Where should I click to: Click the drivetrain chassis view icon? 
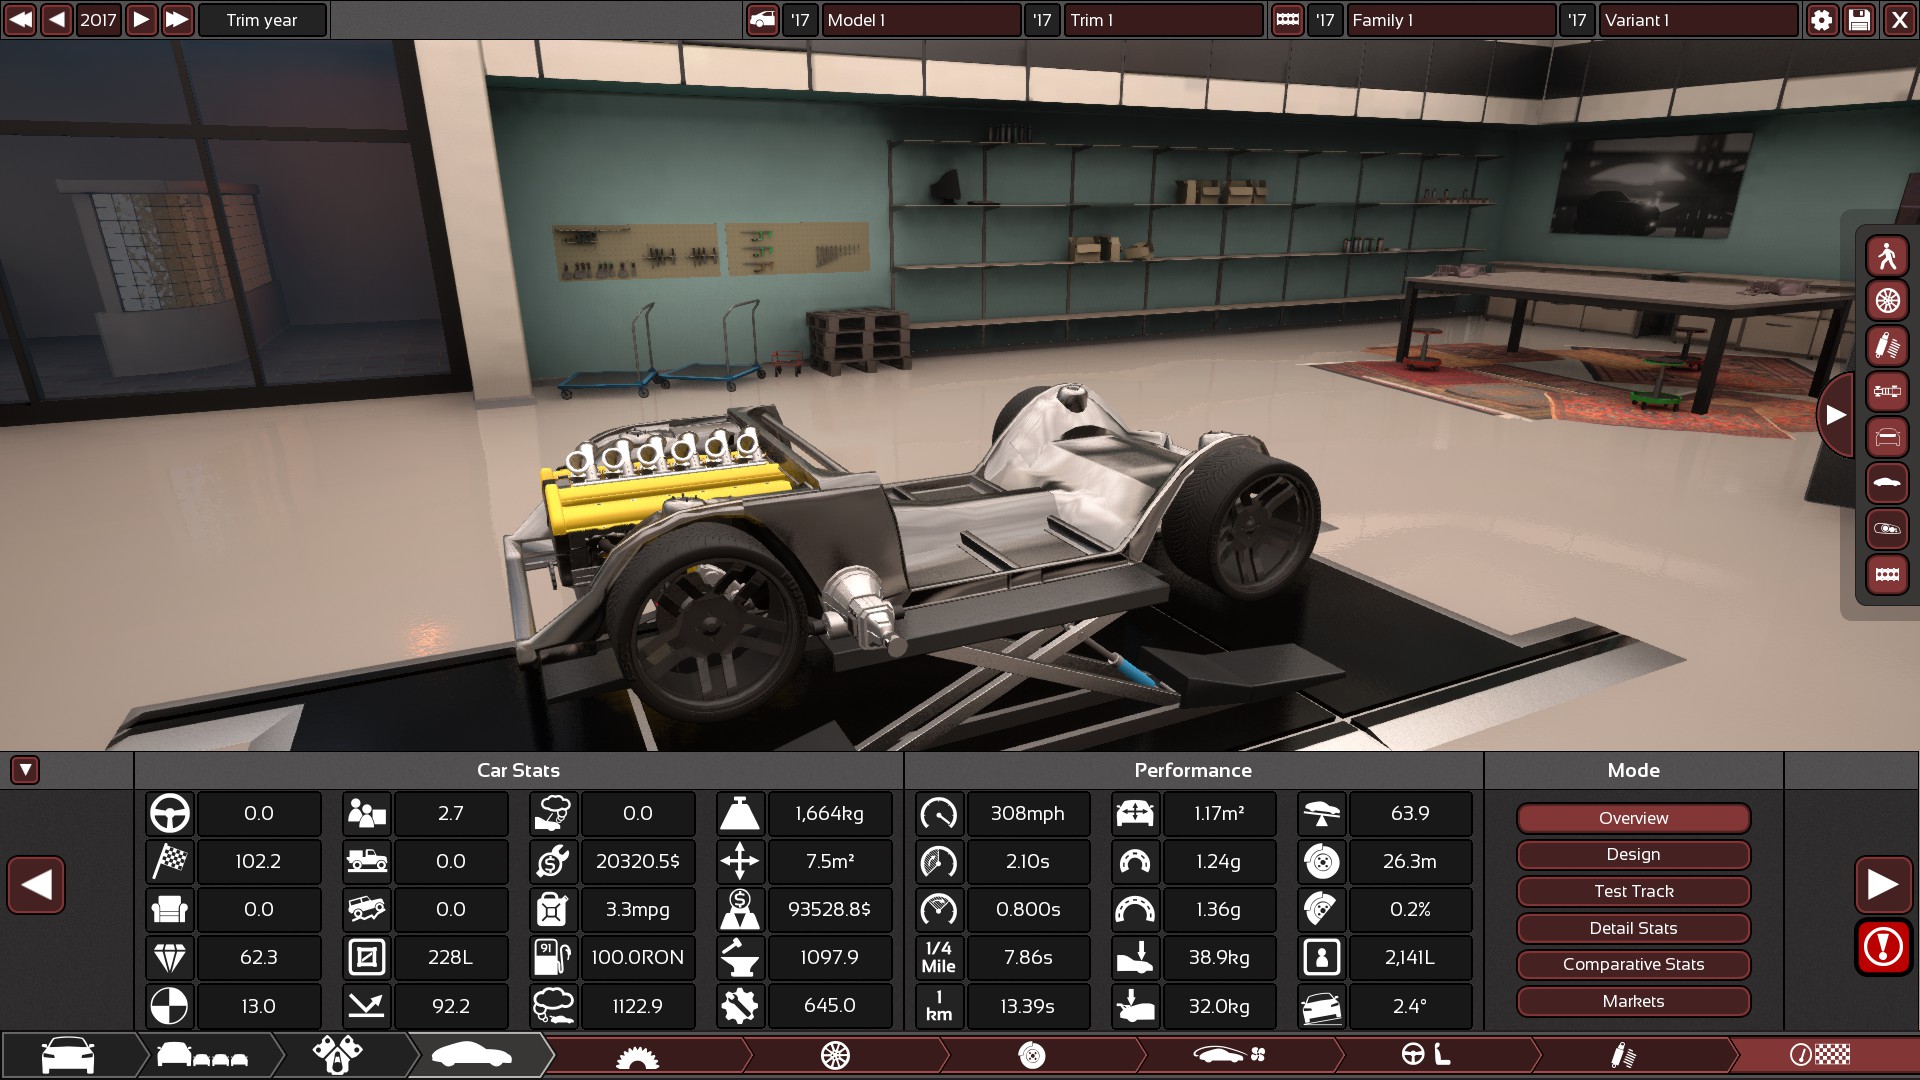pyautogui.click(x=1887, y=392)
